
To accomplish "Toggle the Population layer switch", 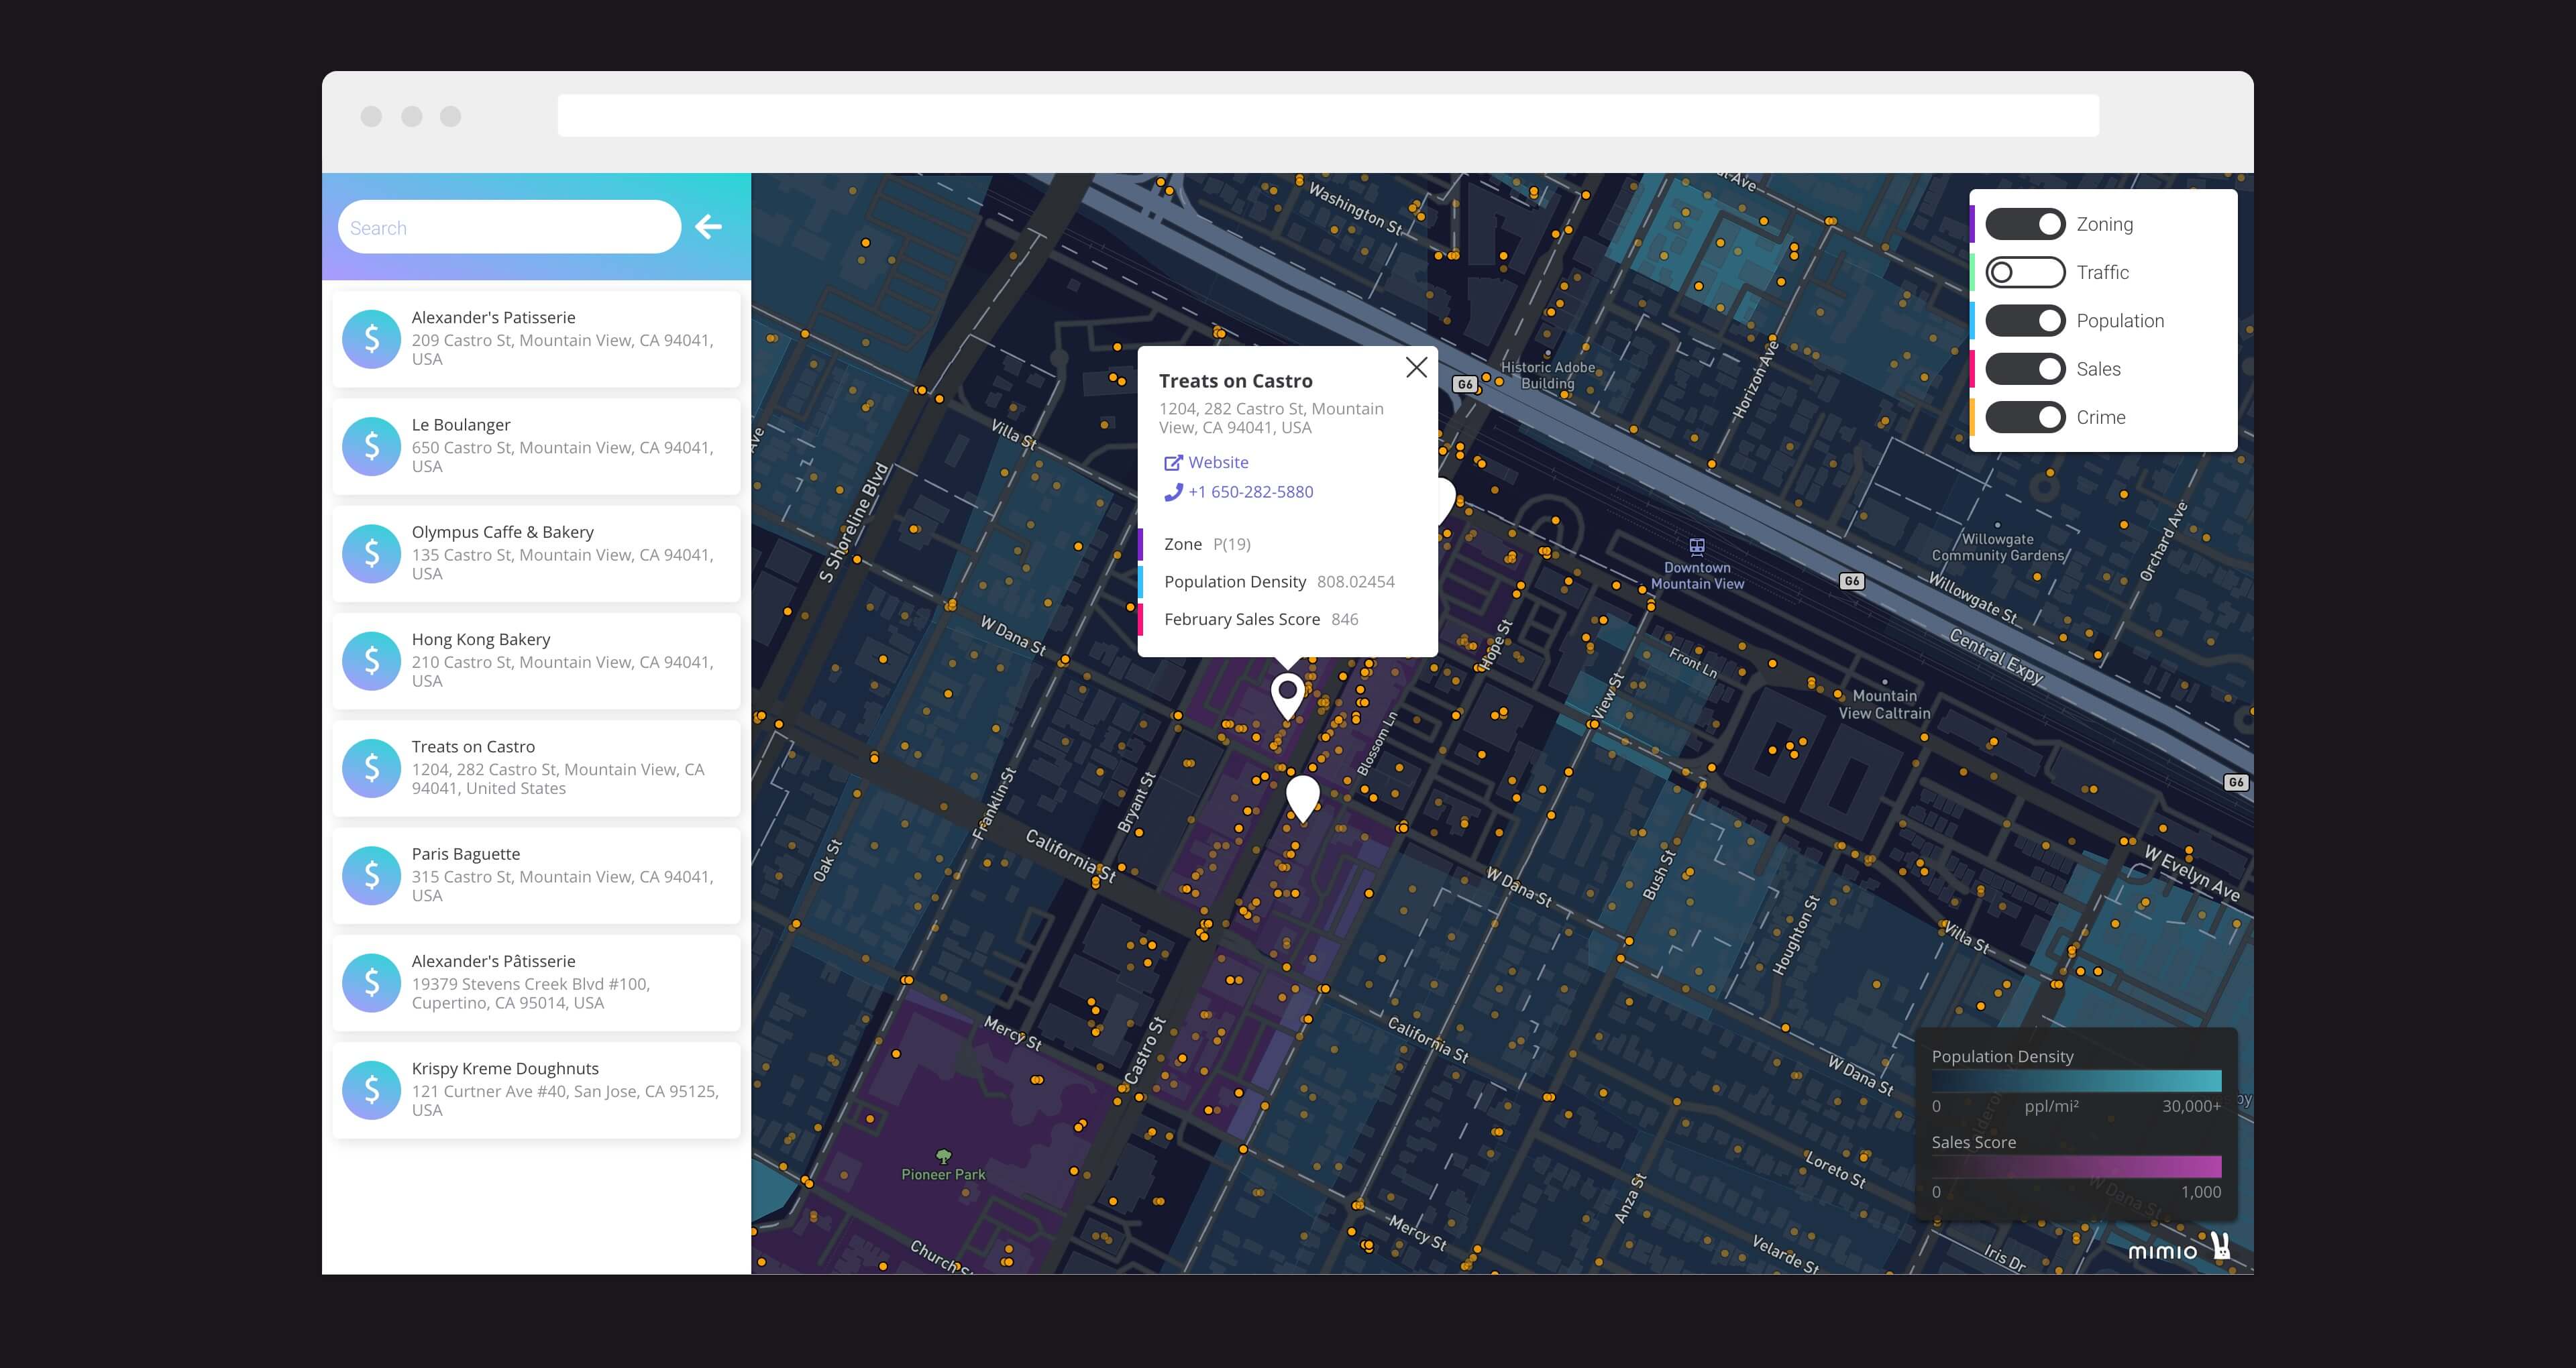I will [2025, 320].
